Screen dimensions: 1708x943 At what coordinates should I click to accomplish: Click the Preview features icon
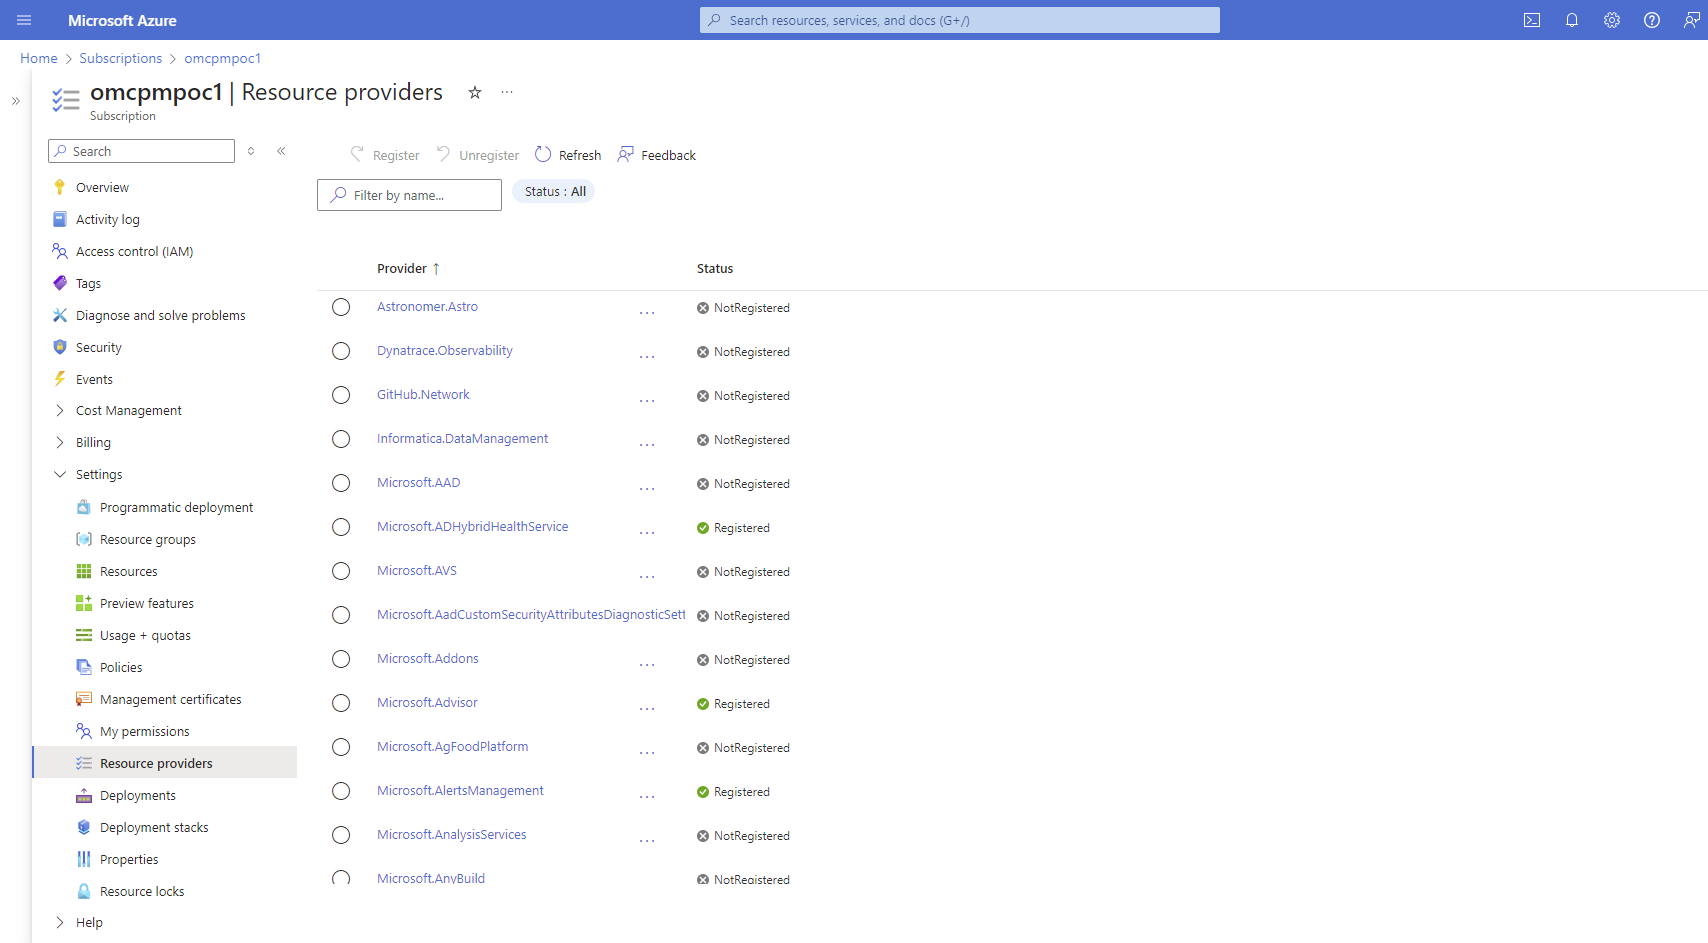(x=84, y=603)
